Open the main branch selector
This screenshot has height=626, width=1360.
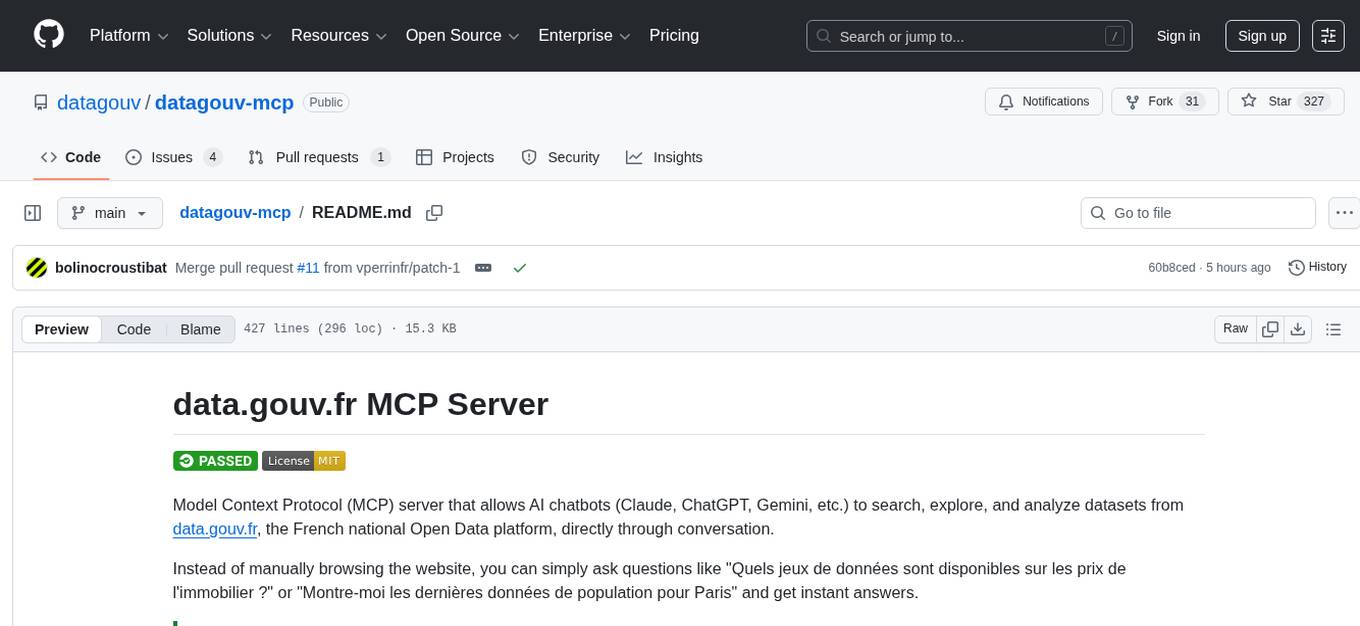(110, 212)
